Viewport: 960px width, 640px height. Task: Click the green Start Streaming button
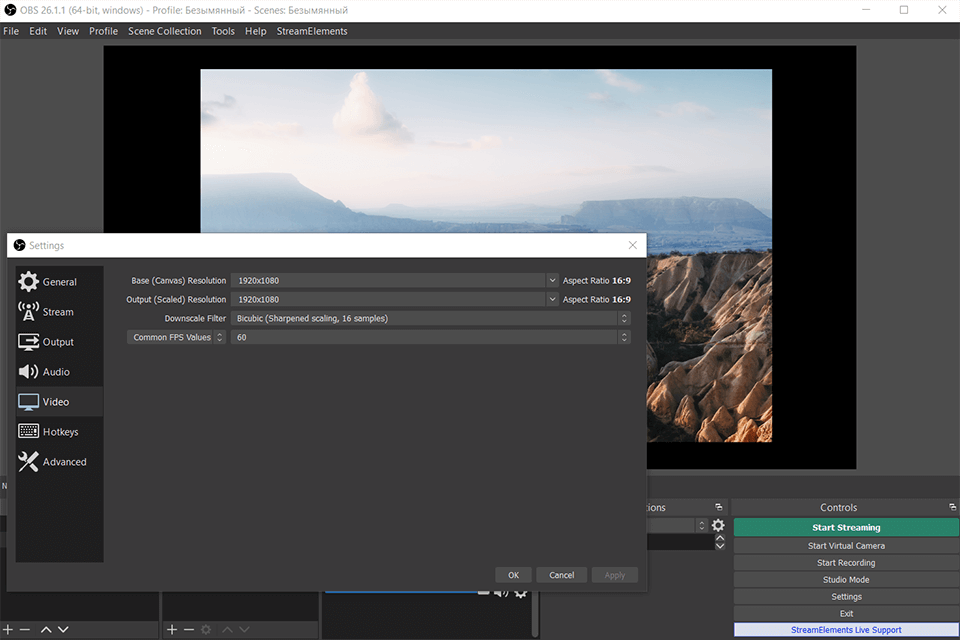click(845, 527)
